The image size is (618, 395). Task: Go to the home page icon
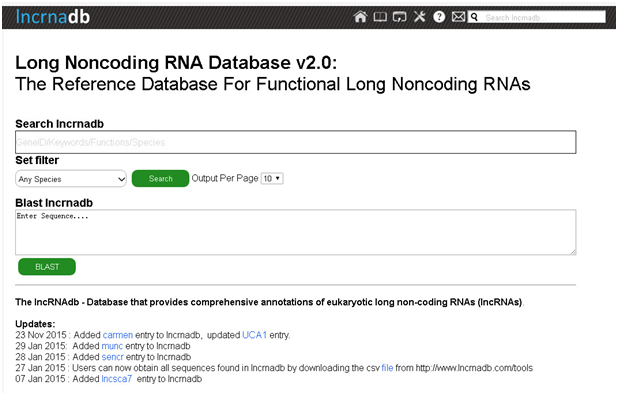[x=360, y=17]
